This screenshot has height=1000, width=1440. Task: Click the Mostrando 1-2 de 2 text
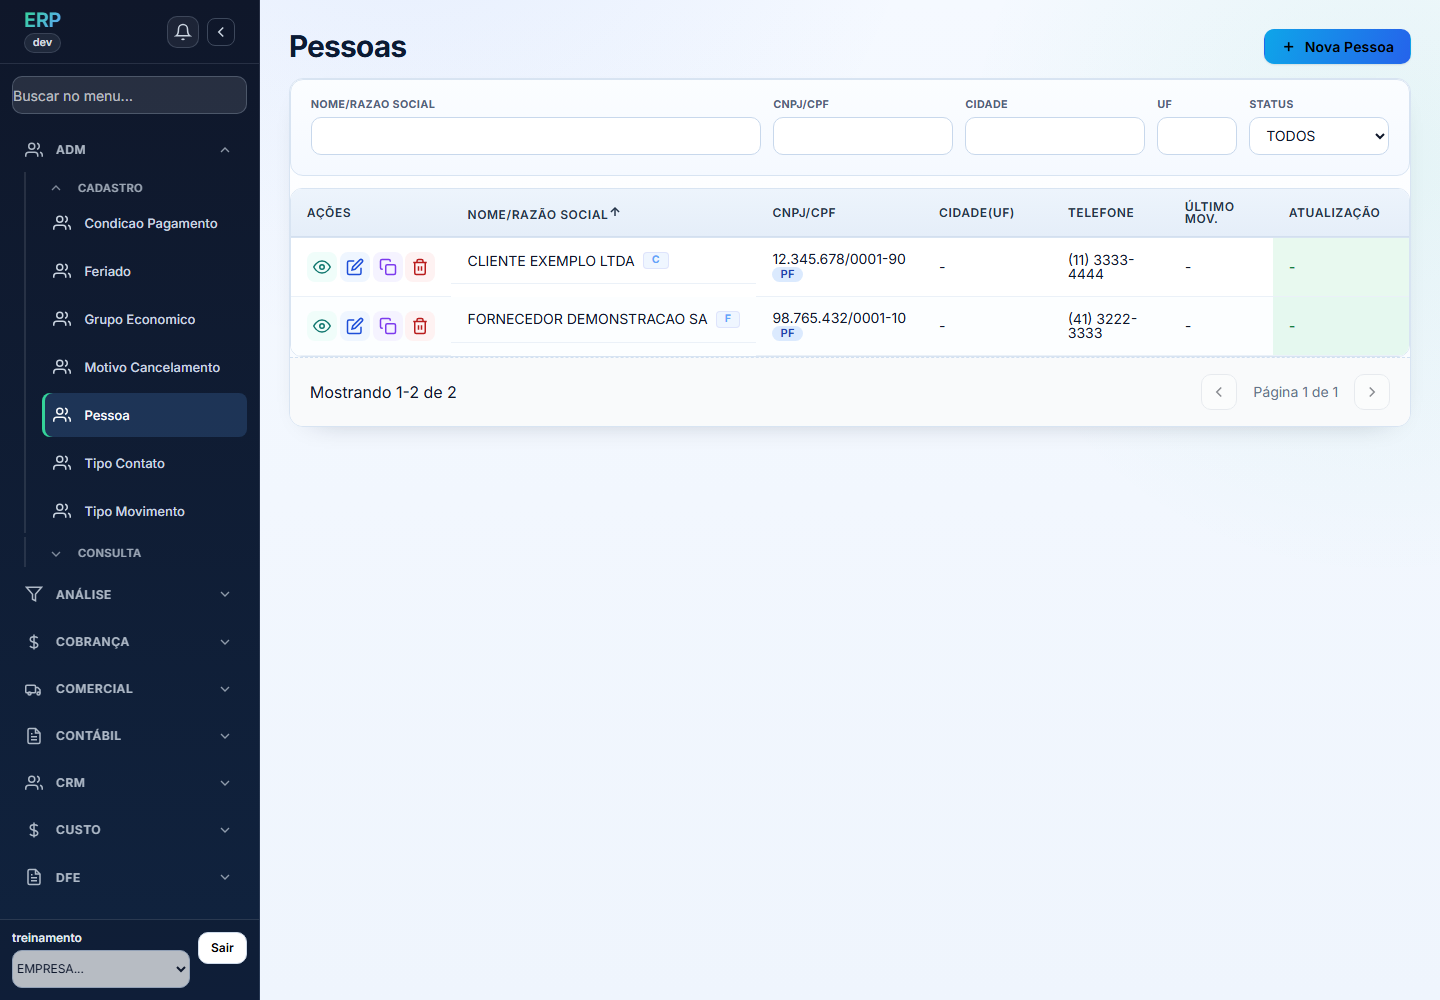coord(383,392)
